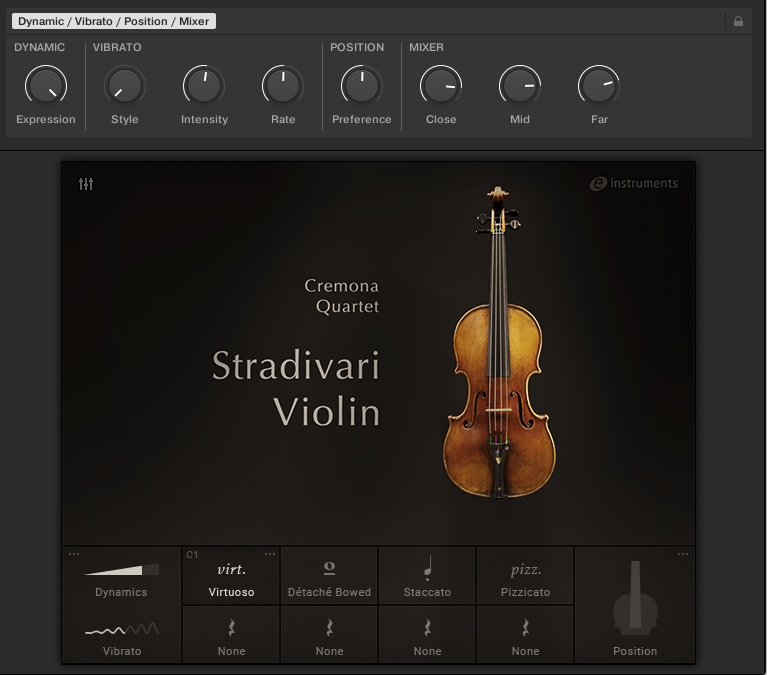
Task: Activate the Virtuoso articulation slot
Action: pyautogui.click(x=231, y=576)
